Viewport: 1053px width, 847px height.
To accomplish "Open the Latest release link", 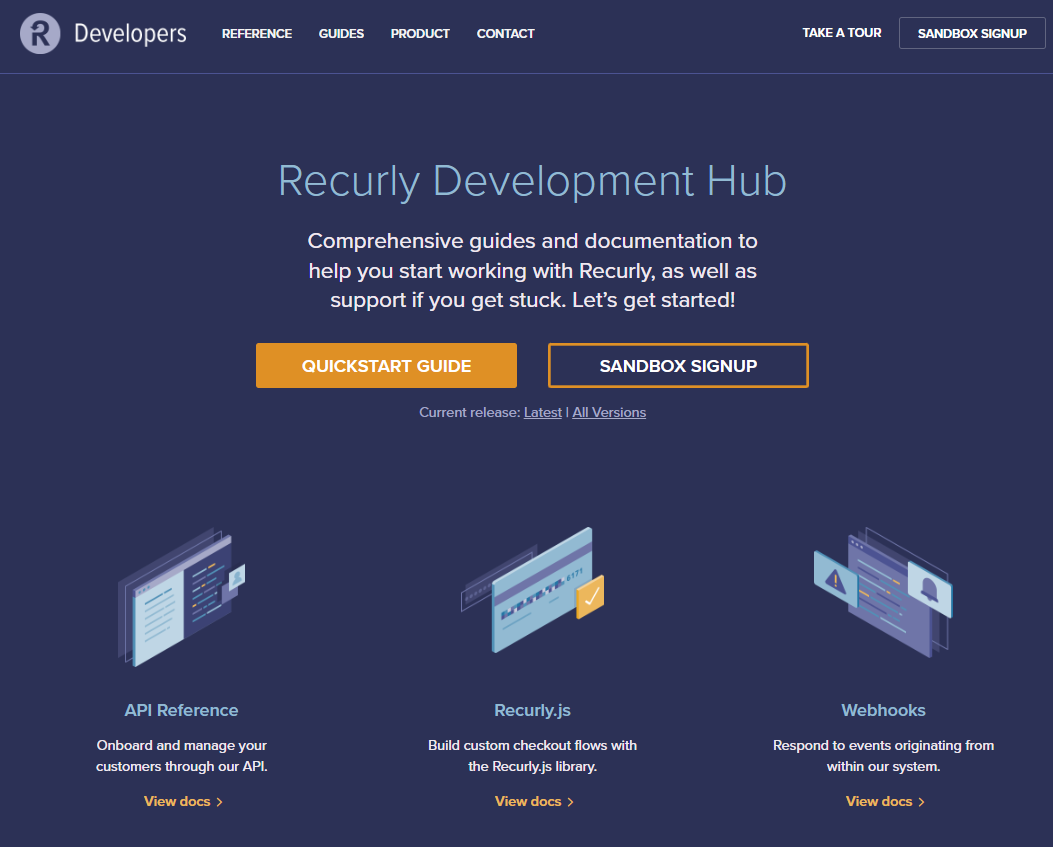I will (x=543, y=412).
